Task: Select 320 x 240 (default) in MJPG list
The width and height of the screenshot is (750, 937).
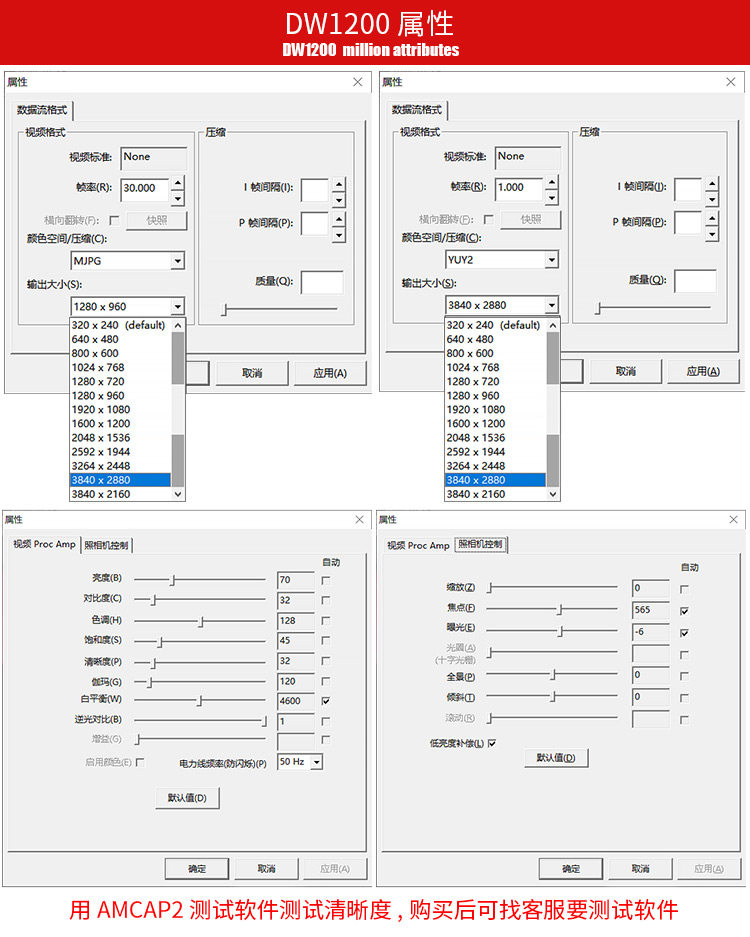Action: coord(121,325)
